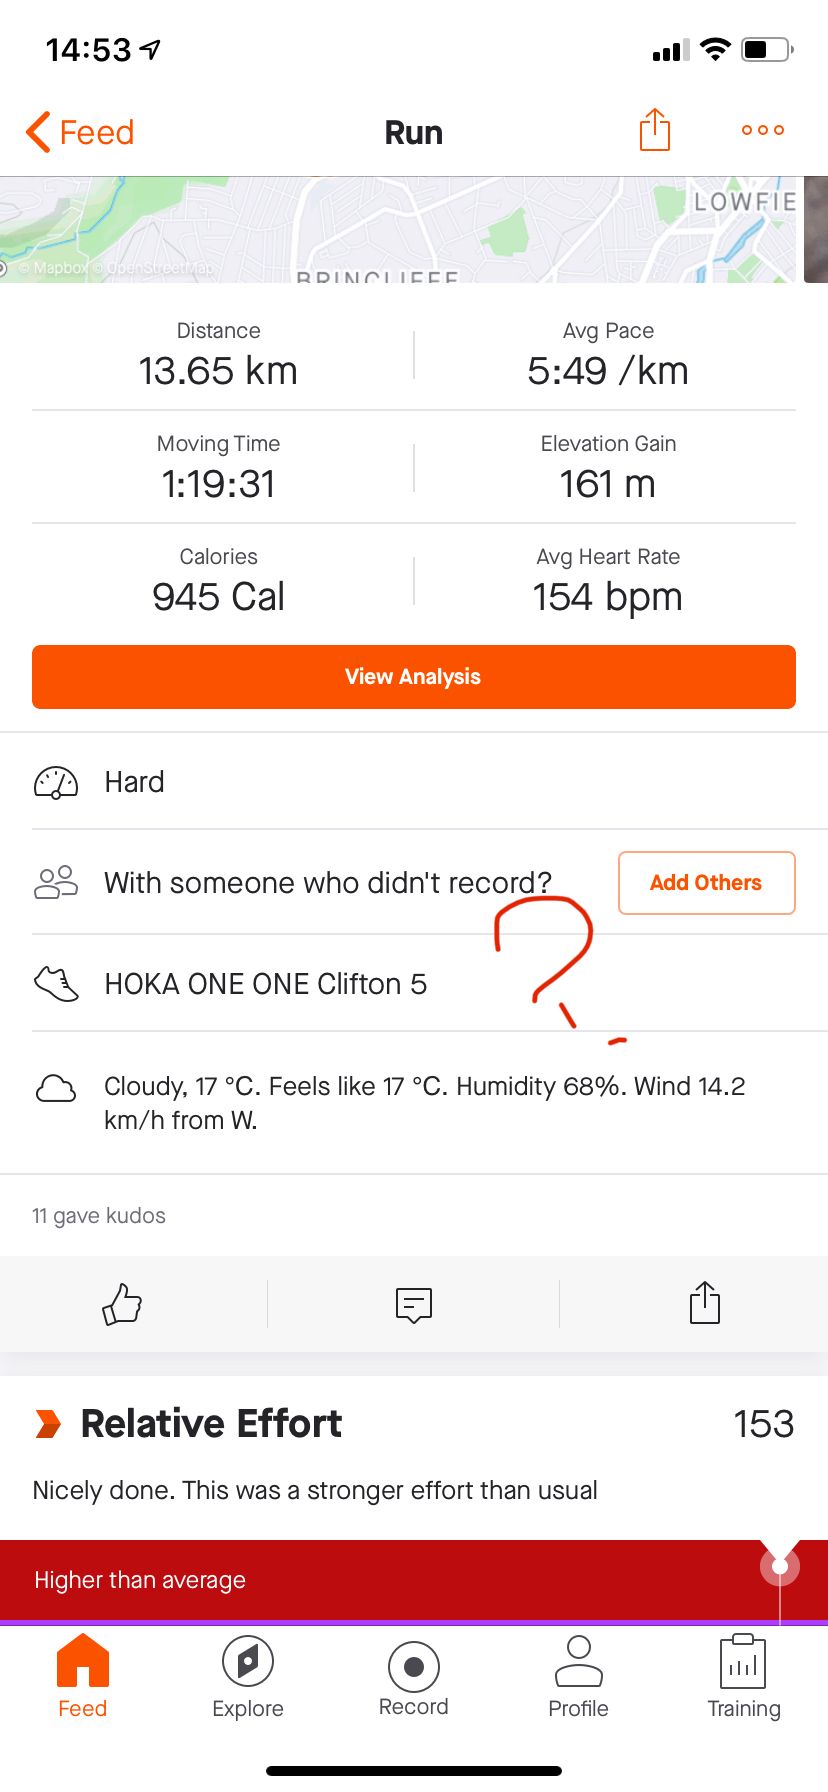The width and height of the screenshot is (828, 1792).
Task: Open the route map thumbnail
Action: pos(400,230)
